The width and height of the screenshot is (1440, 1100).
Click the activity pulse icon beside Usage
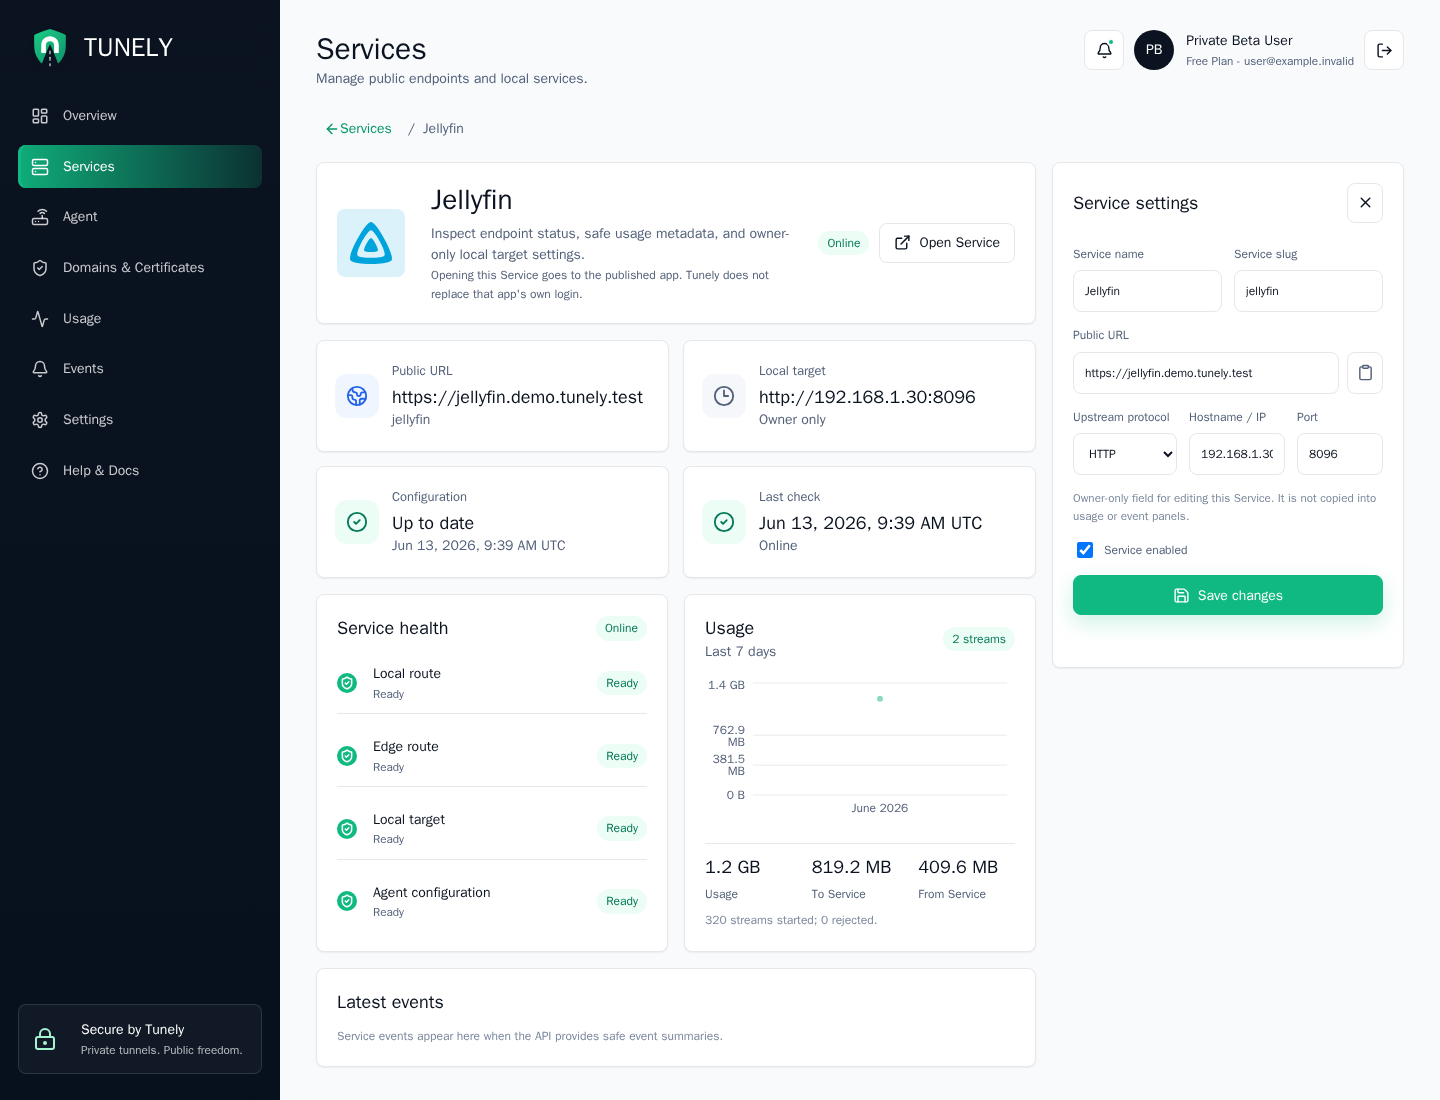[40, 319]
